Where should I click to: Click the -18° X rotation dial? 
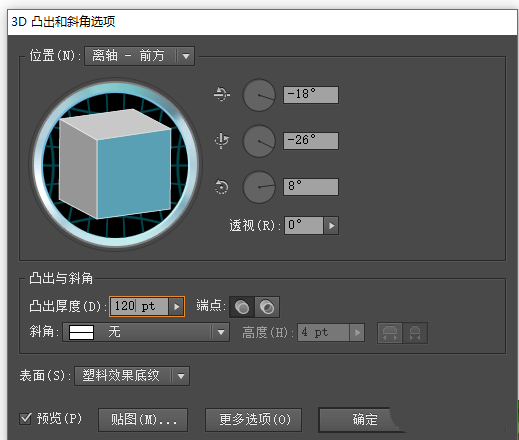(x=259, y=95)
